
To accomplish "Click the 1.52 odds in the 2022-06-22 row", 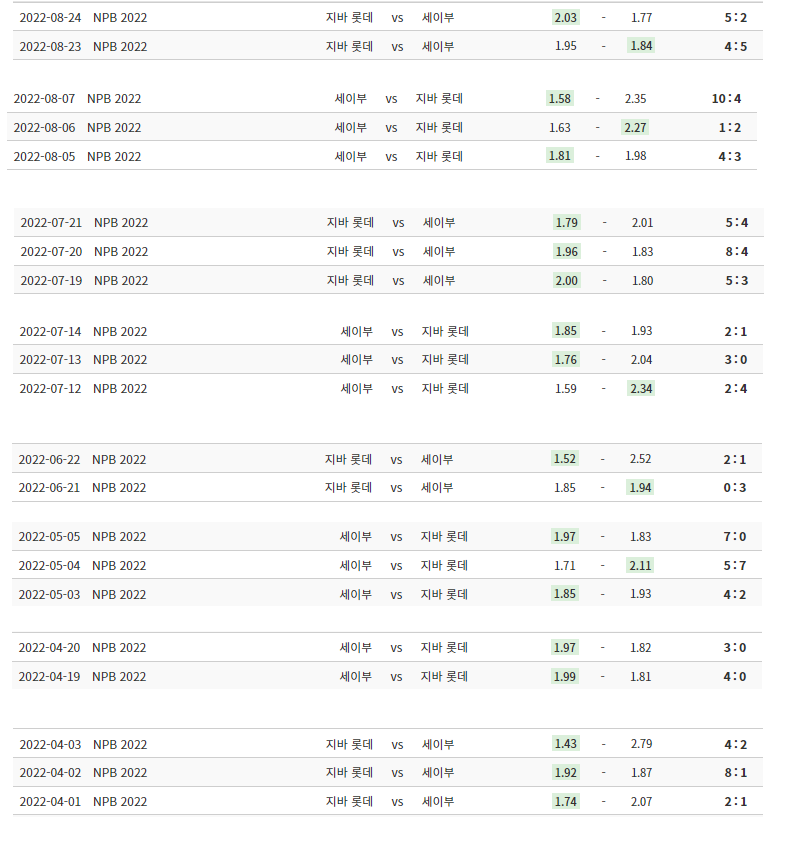I will pyautogui.click(x=564, y=460).
